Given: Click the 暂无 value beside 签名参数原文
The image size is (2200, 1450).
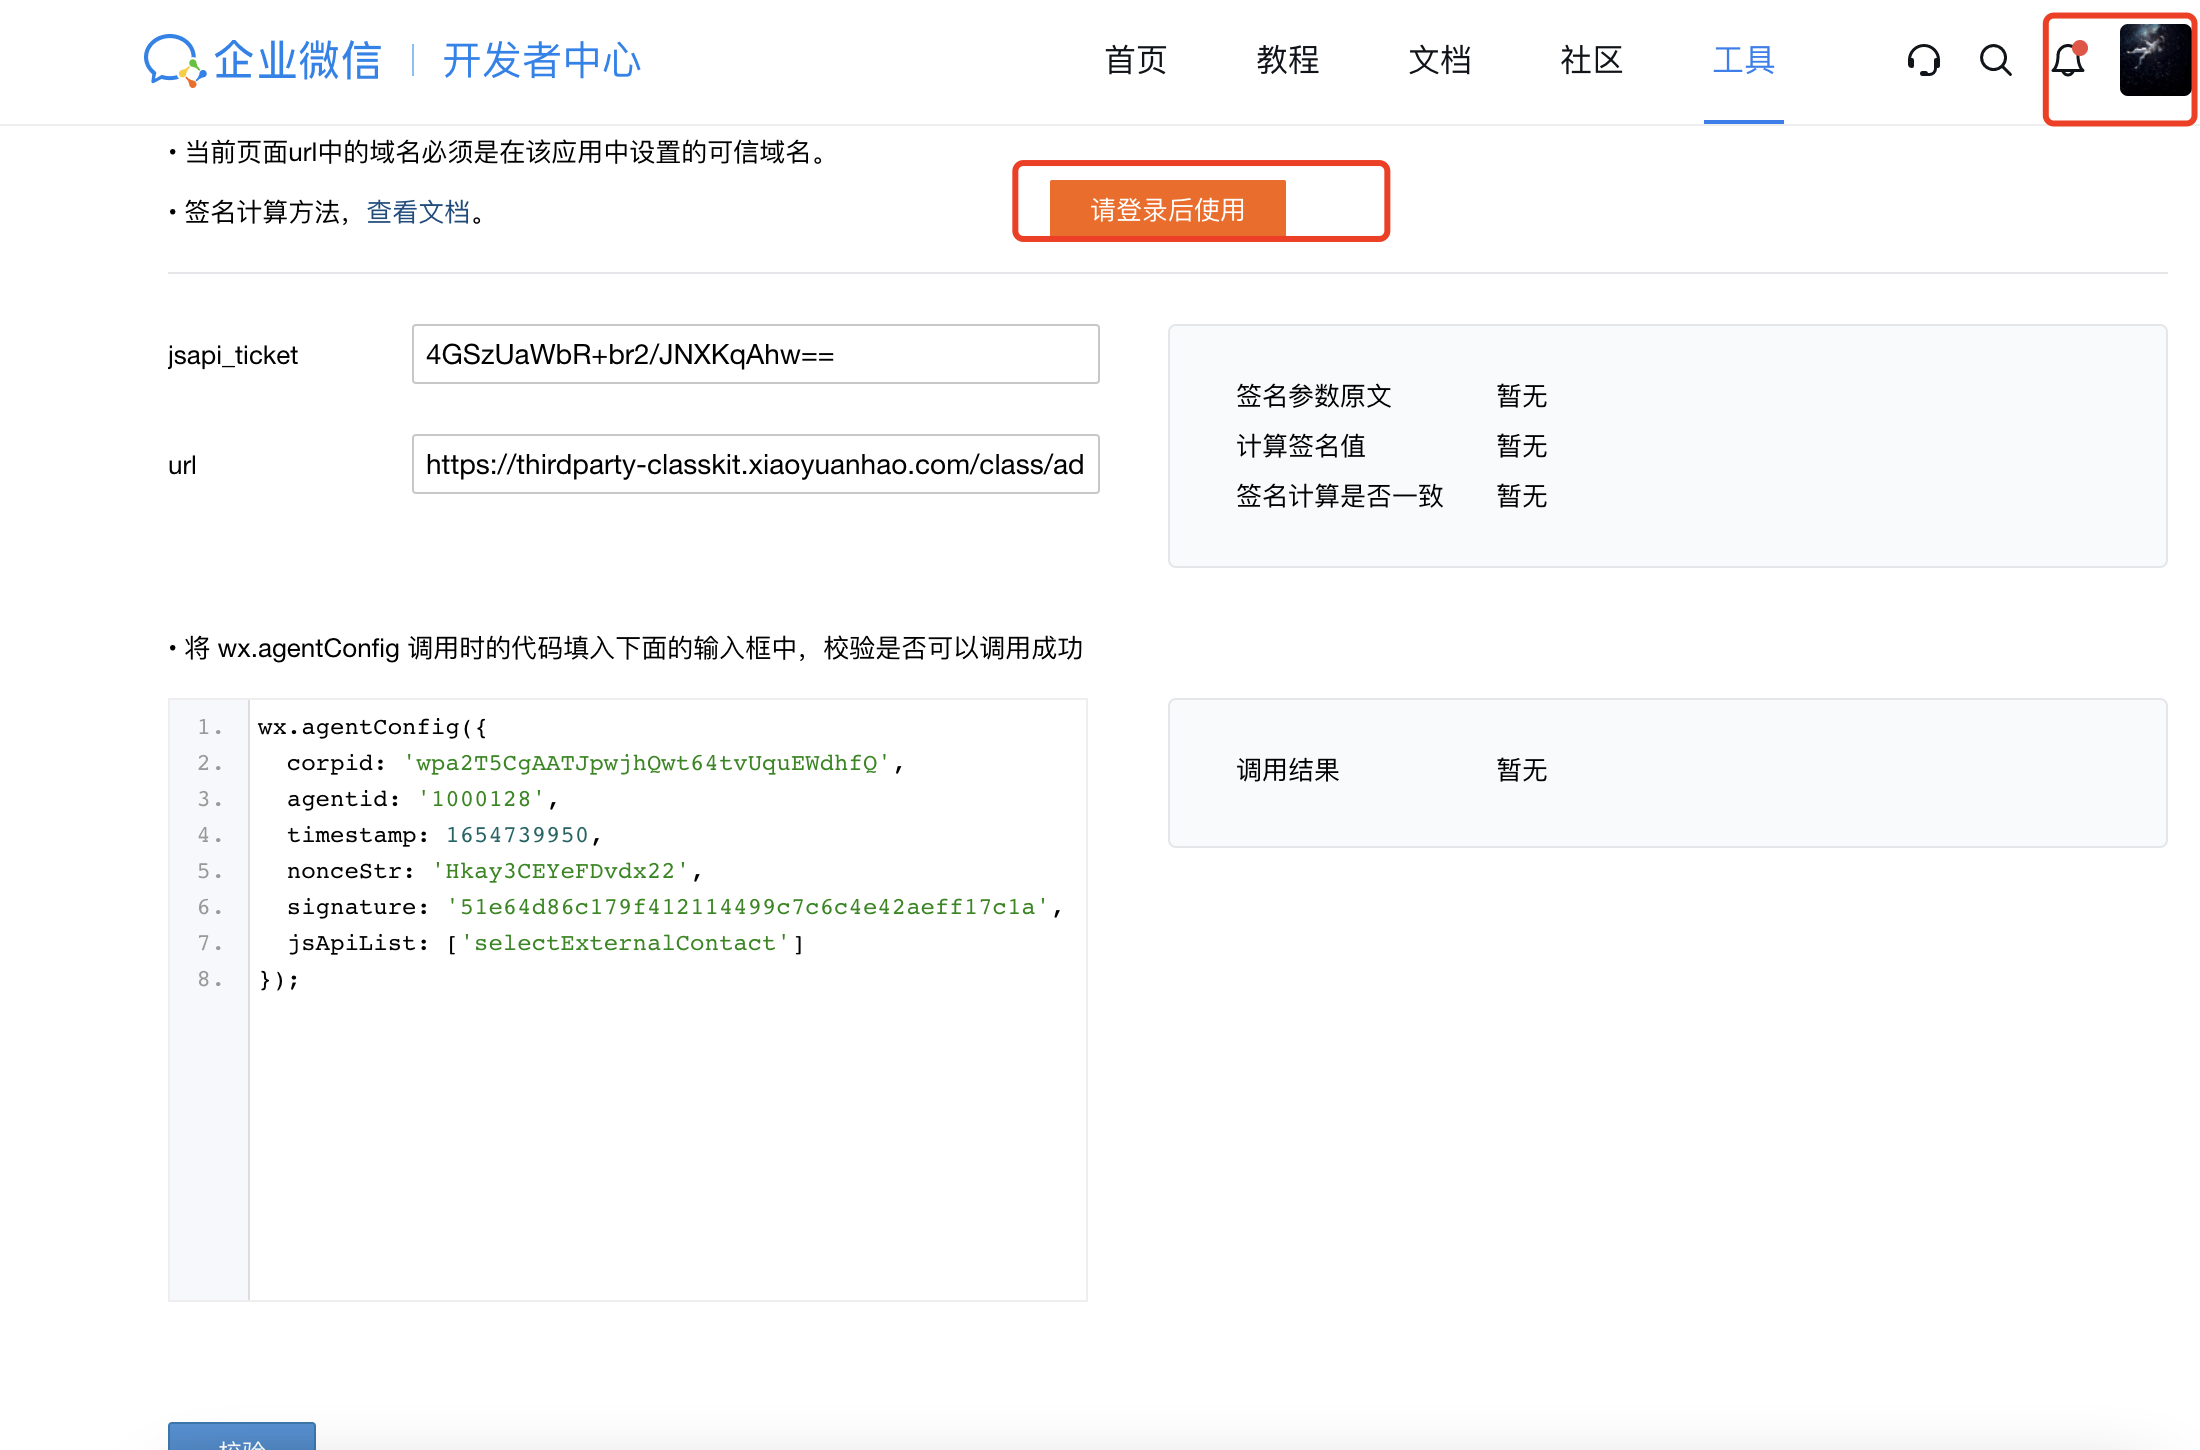Looking at the screenshot, I should click(1522, 396).
